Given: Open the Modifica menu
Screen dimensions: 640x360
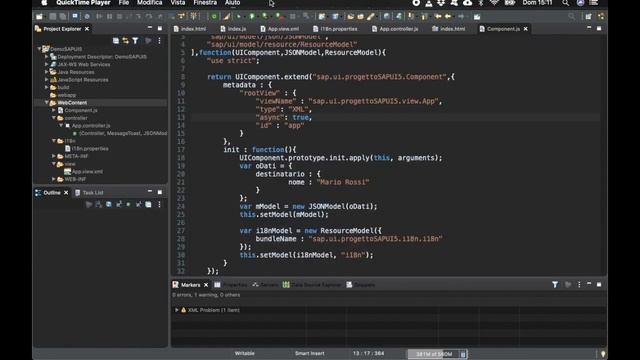Looking at the screenshot, I should point(149,3).
